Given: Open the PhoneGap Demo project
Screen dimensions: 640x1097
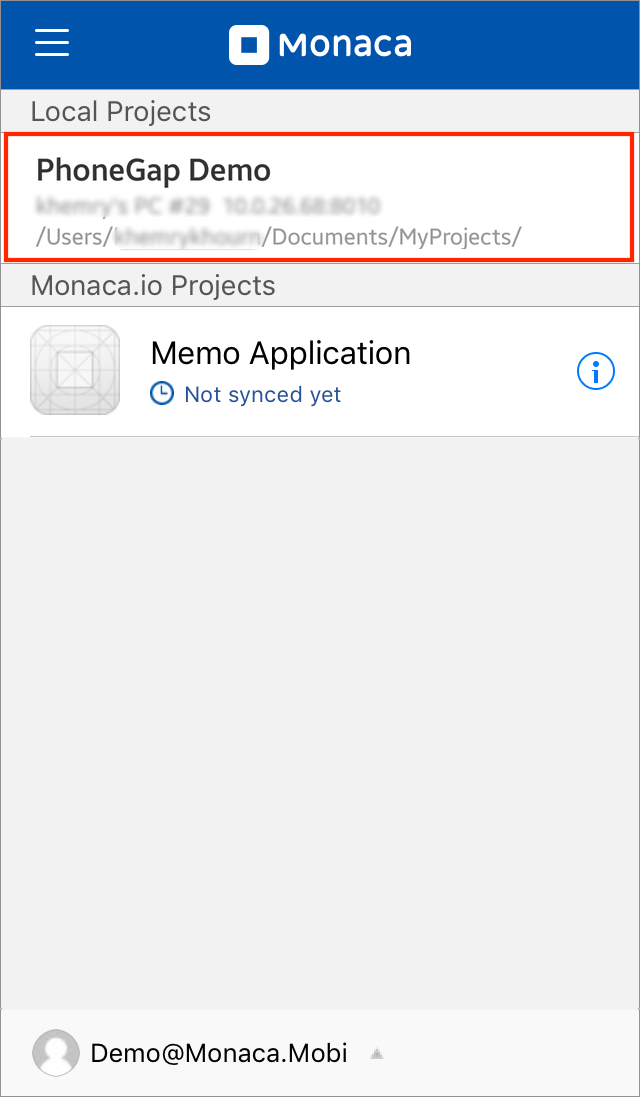Looking at the screenshot, I should click(153, 170).
